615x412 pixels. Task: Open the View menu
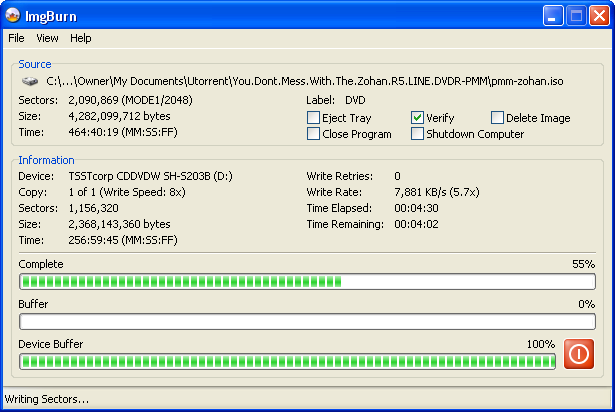click(x=47, y=38)
